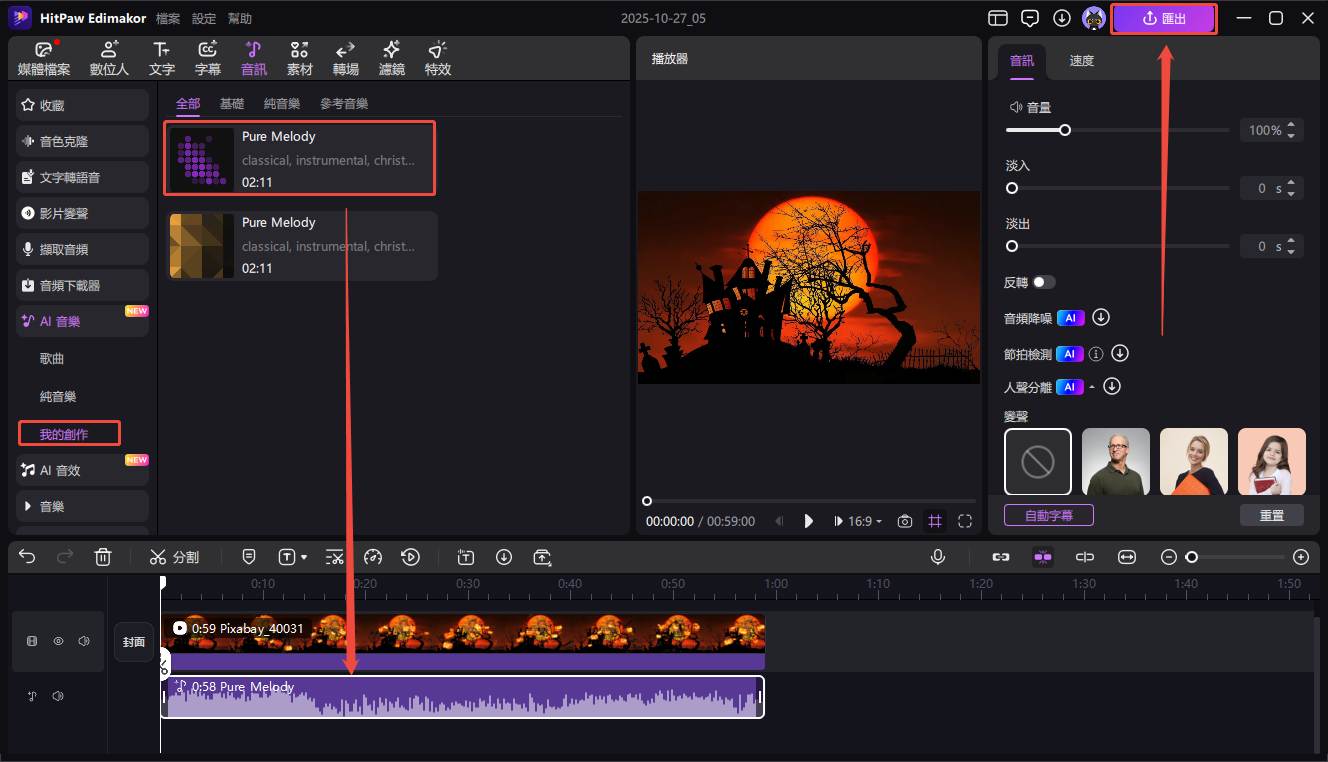Select the 純音樂 filter tab
This screenshot has width=1328, height=762.
tap(282, 104)
